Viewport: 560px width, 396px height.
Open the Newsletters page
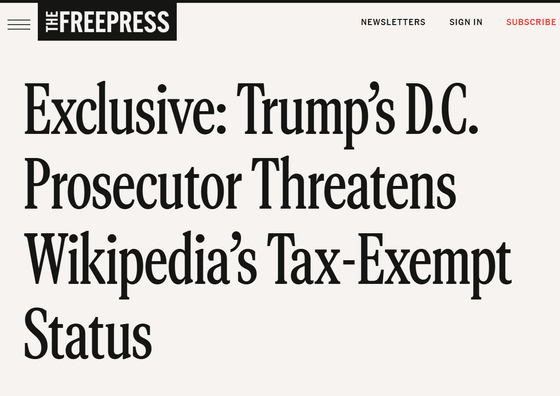(x=393, y=22)
